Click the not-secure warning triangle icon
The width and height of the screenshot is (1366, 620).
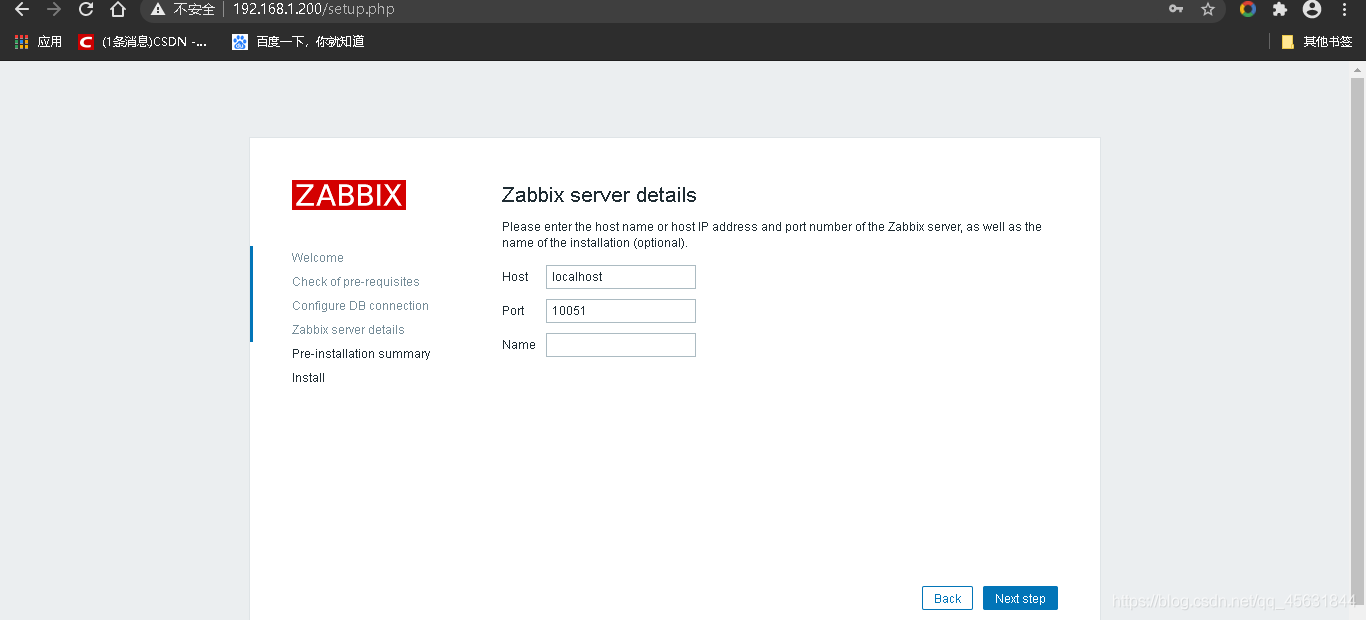pyautogui.click(x=158, y=9)
